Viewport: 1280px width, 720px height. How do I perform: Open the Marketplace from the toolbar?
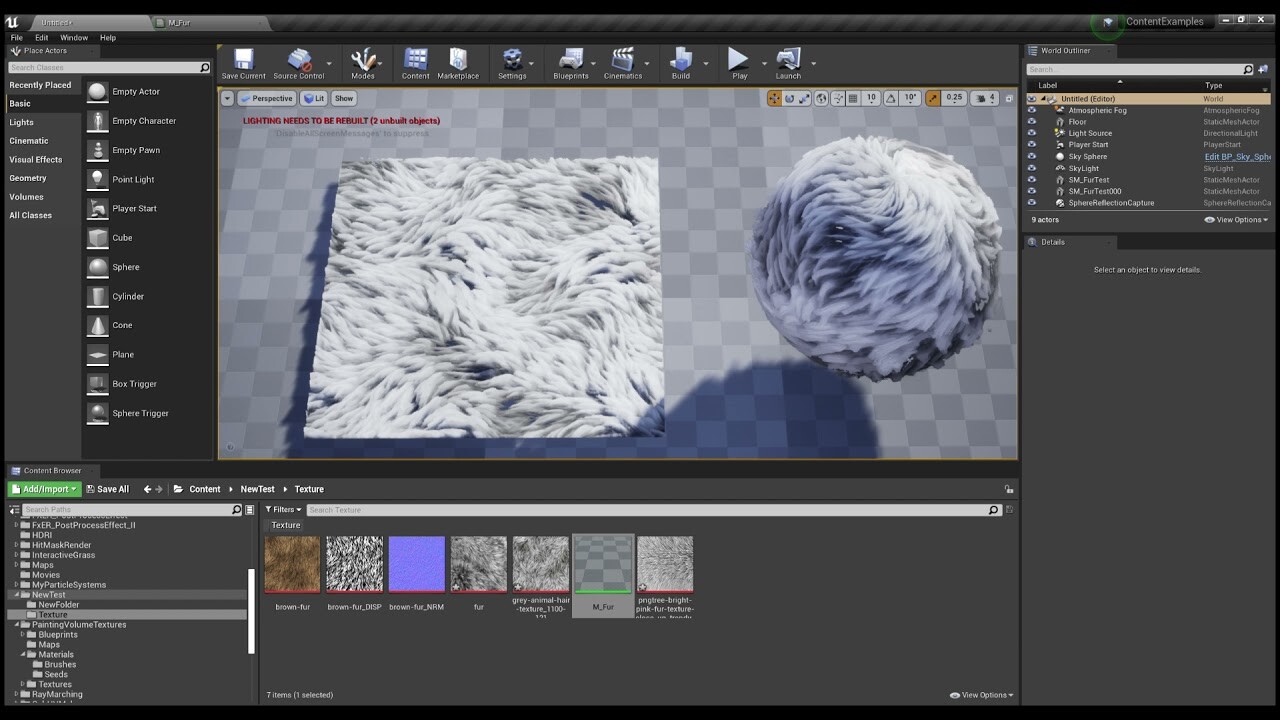click(457, 62)
